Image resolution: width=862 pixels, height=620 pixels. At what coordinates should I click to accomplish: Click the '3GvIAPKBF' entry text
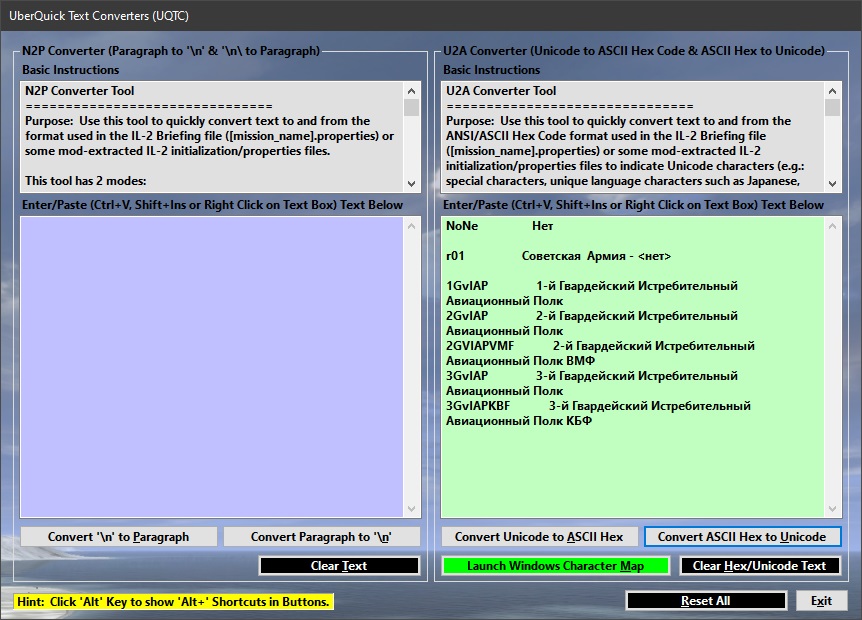478,406
